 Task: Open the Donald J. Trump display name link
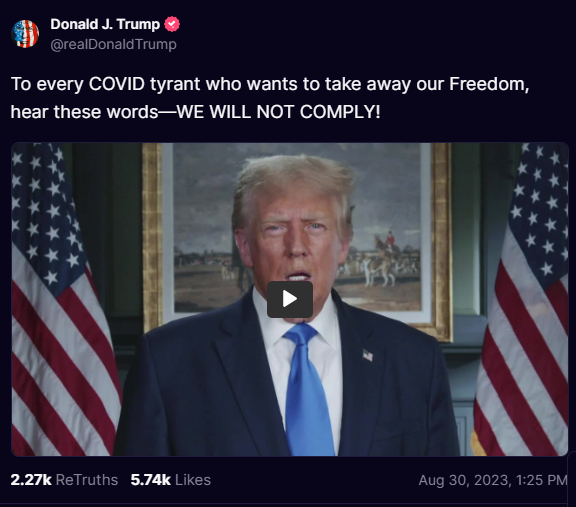105,24
